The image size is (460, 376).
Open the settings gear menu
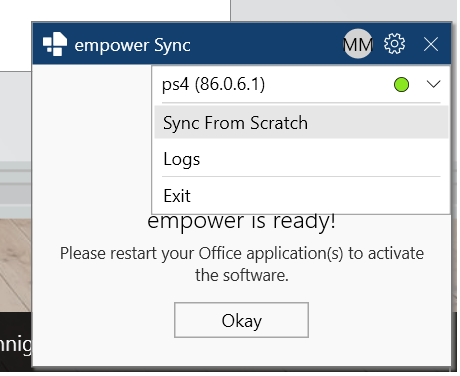point(394,44)
